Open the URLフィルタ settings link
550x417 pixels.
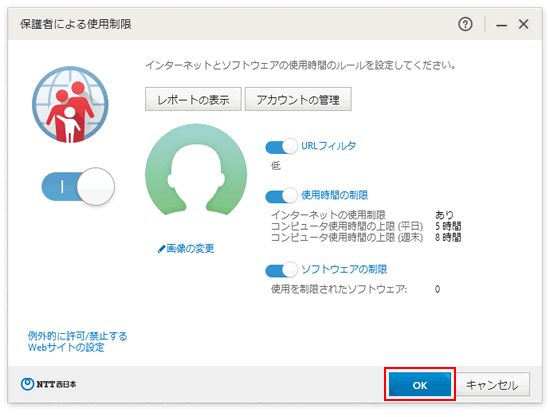coord(329,146)
